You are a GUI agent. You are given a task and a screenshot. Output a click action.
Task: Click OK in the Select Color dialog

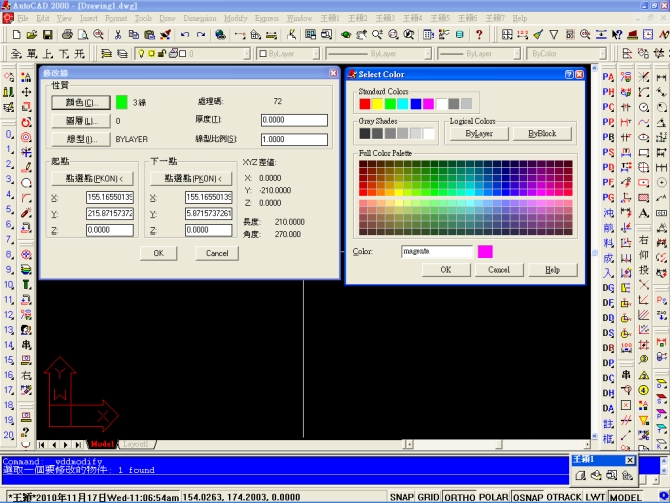tap(446, 270)
